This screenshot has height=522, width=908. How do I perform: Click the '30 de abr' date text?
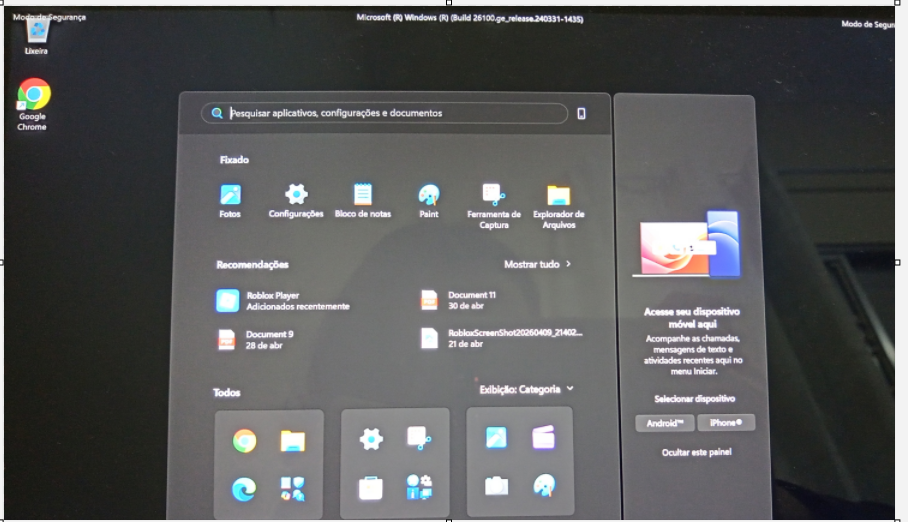466,306
